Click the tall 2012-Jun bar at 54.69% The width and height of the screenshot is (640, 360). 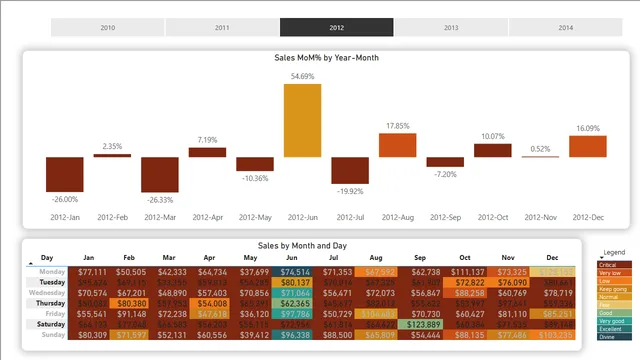coord(302,120)
